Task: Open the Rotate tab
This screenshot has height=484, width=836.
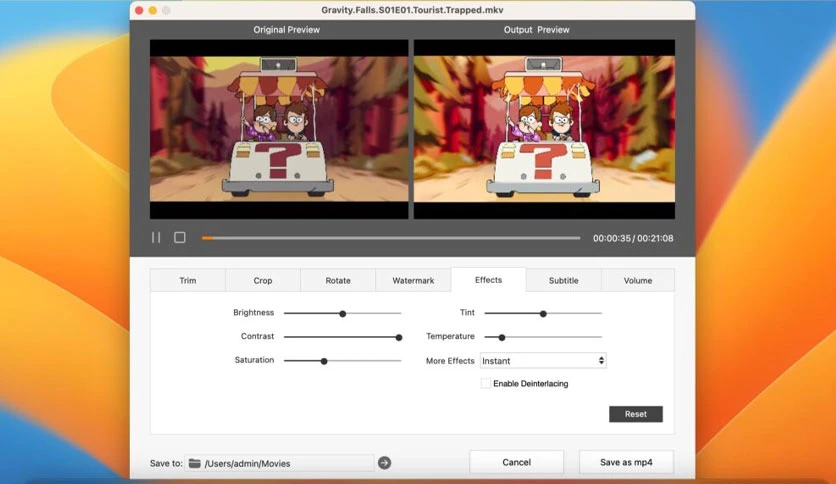Action: [338, 280]
